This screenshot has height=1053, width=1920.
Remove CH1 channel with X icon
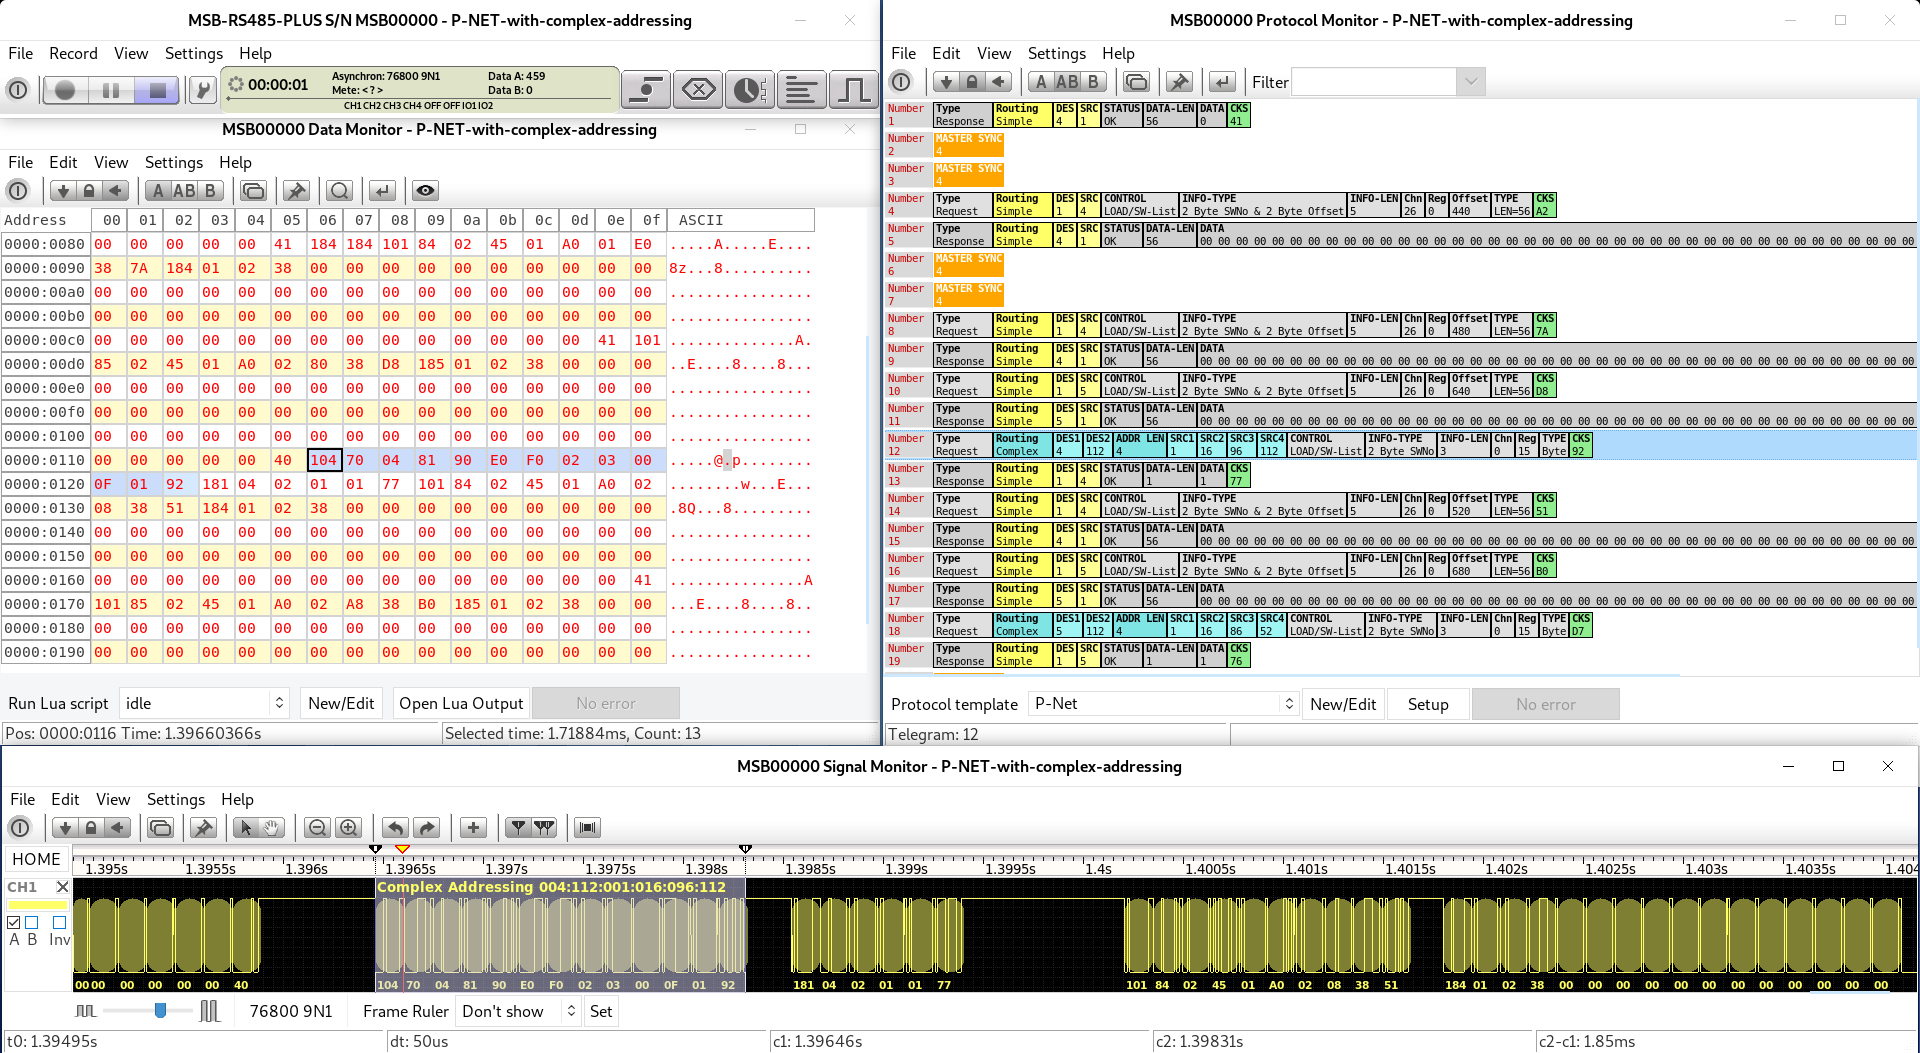pos(62,887)
